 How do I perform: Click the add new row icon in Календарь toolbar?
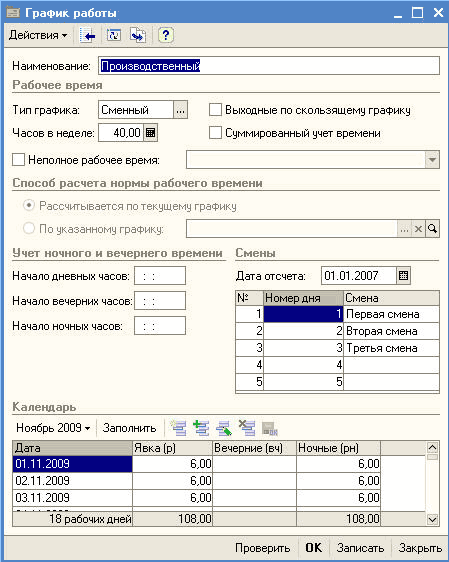point(178,428)
